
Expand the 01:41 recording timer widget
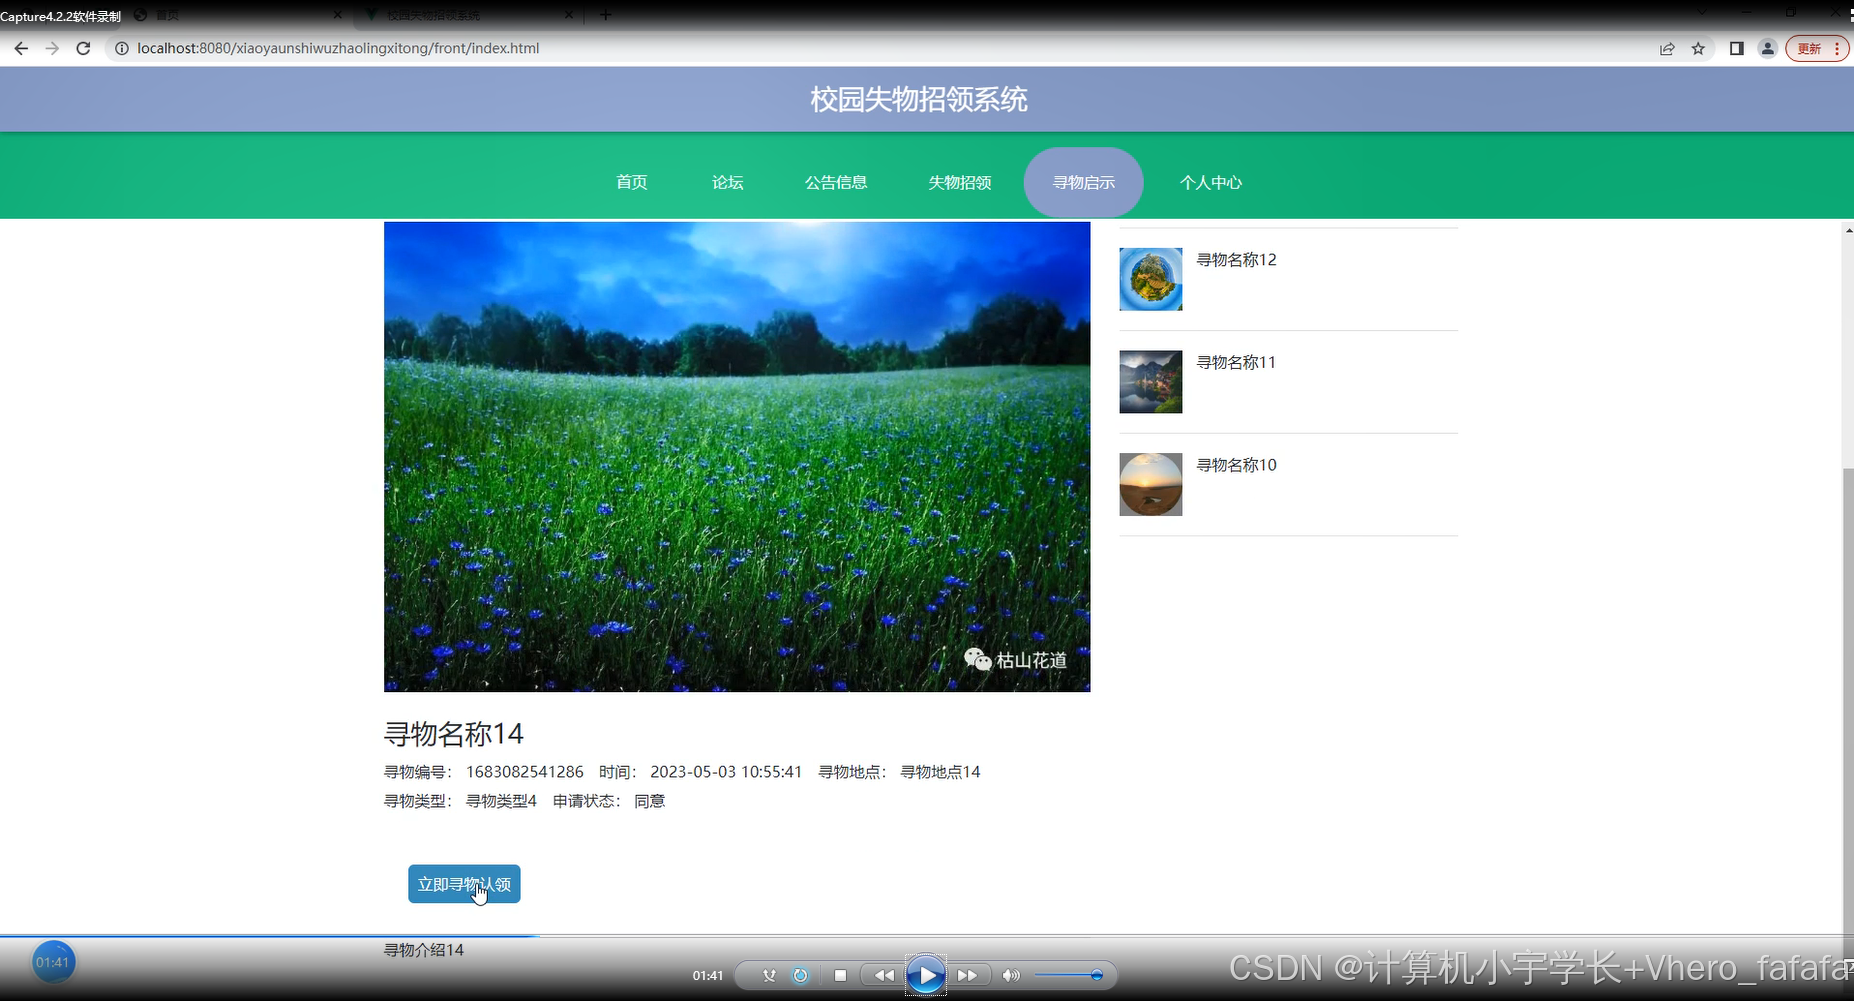click(53, 961)
